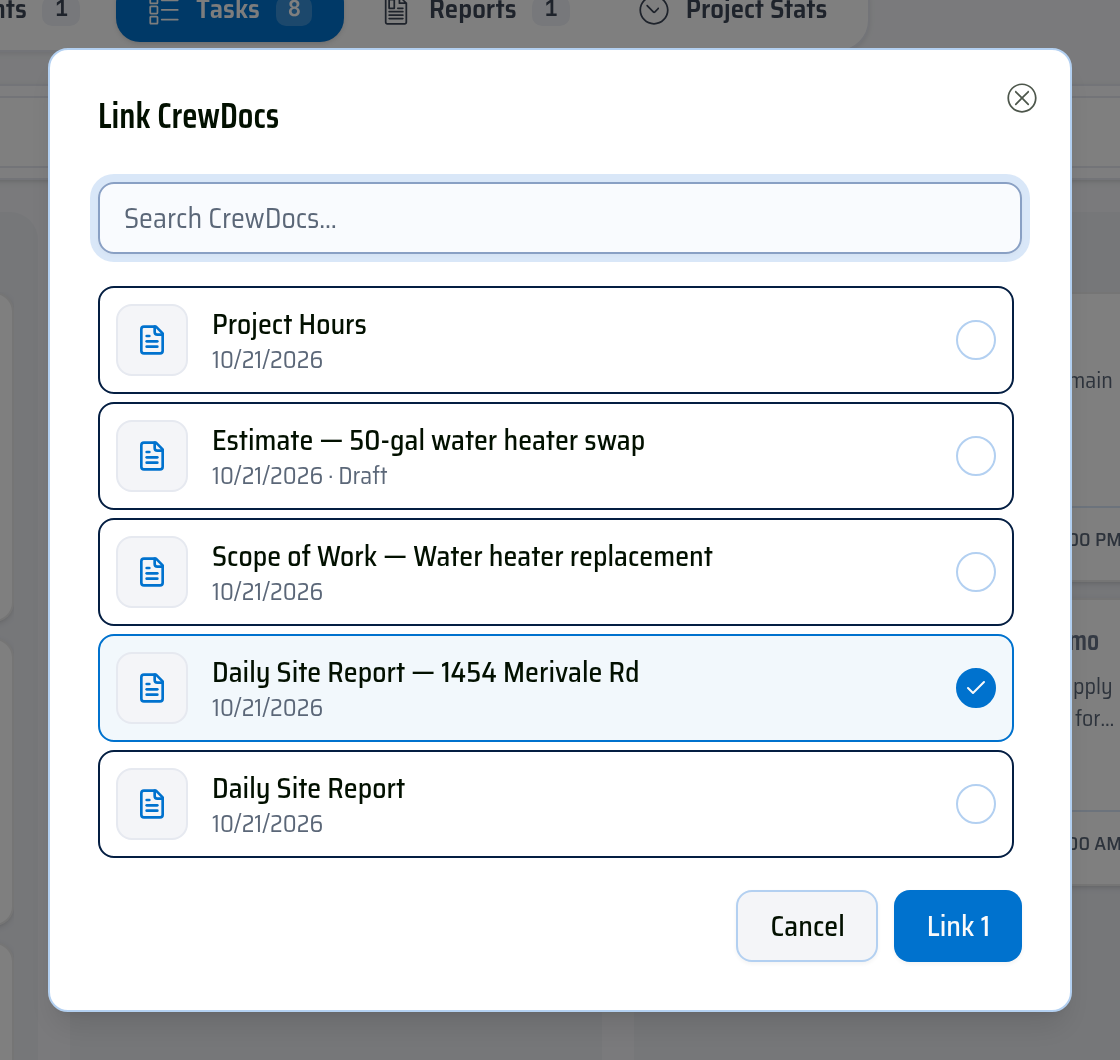This screenshot has width=1120, height=1060.
Task: Click the 'Project Hours' title text
Action: click(x=289, y=325)
